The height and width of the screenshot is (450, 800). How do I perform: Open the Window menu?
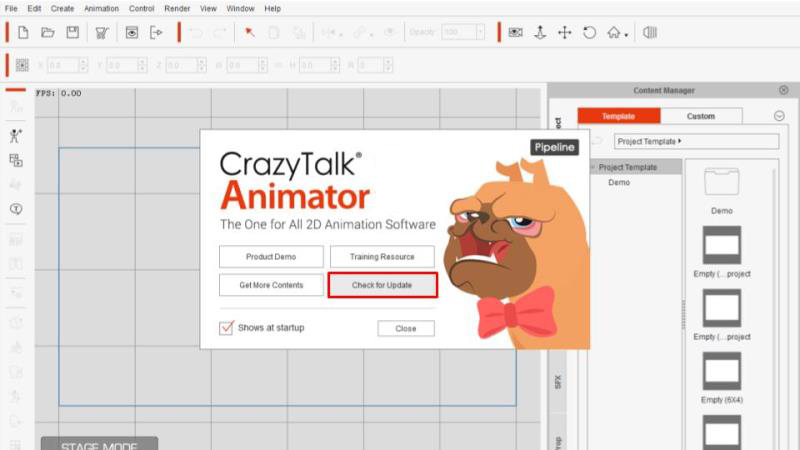tap(240, 9)
